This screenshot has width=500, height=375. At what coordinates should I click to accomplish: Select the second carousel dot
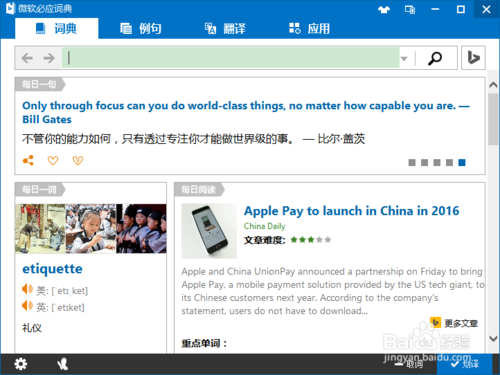pos(424,162)
